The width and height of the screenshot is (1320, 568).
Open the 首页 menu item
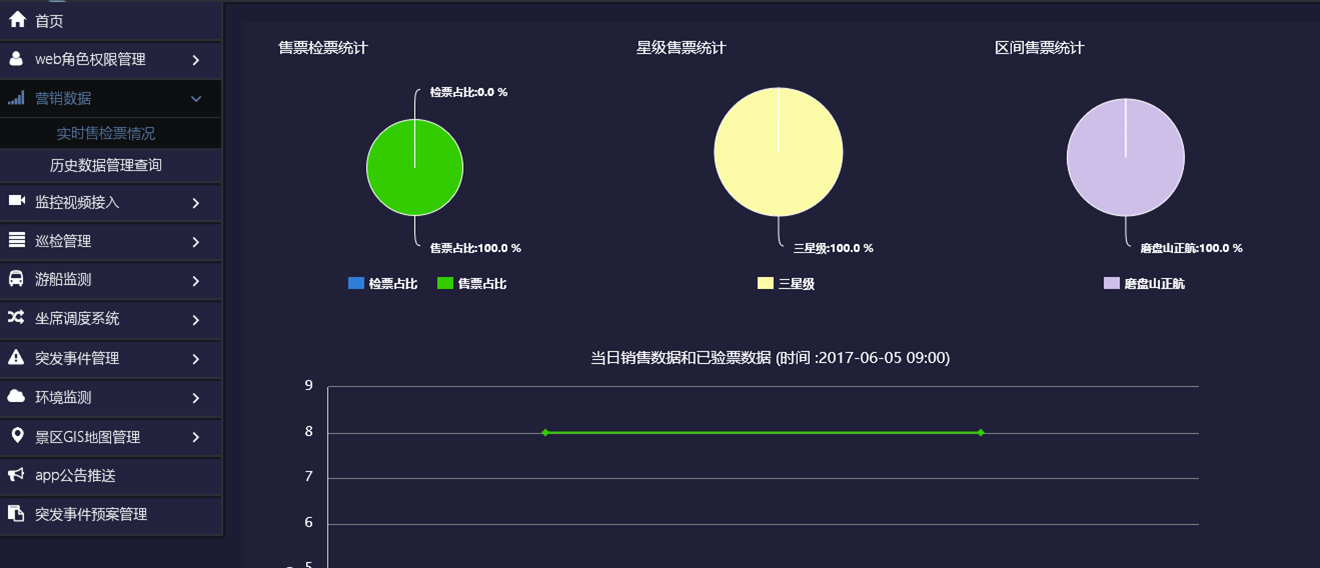coord(111,20)
